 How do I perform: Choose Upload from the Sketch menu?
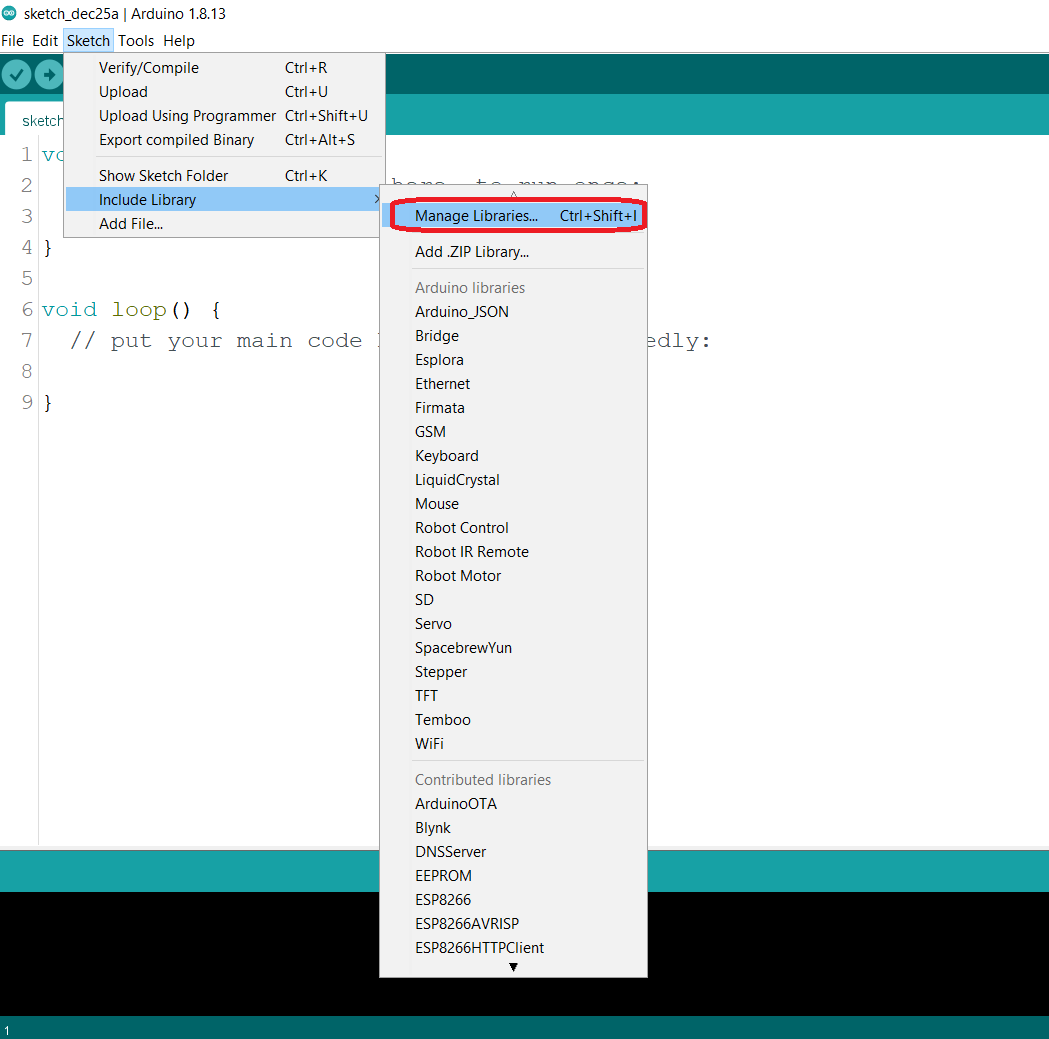tap(224, 92)
